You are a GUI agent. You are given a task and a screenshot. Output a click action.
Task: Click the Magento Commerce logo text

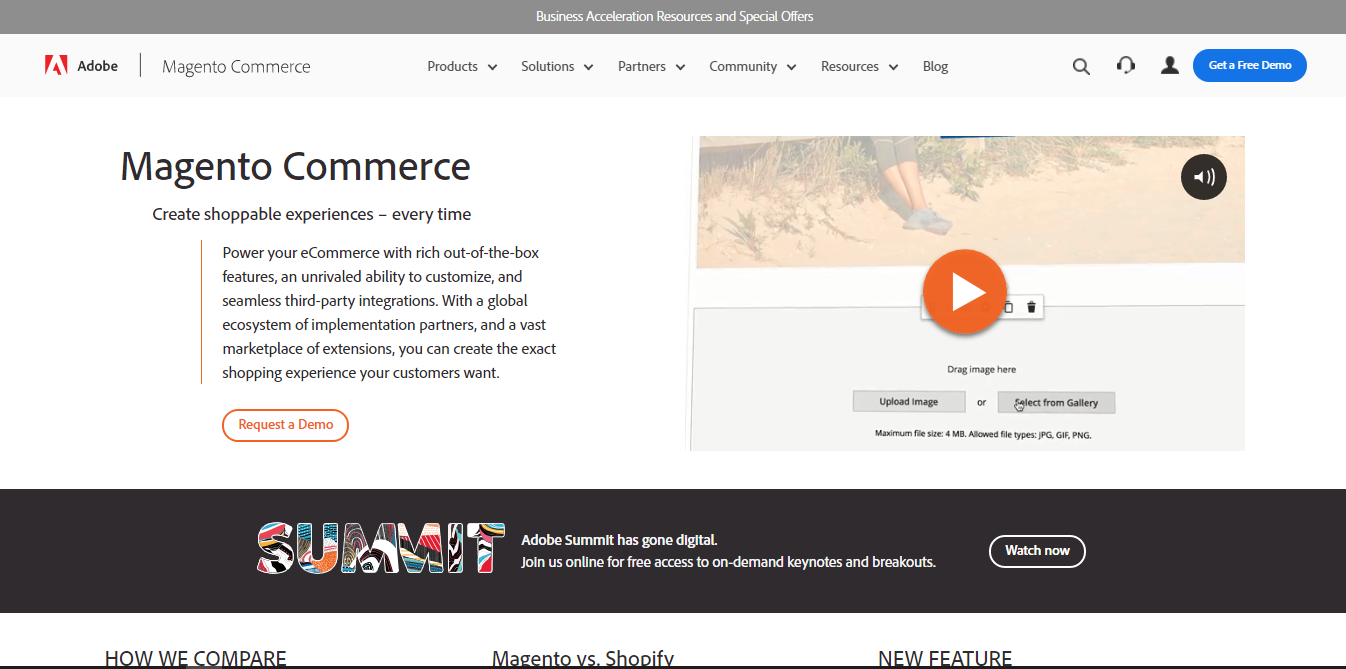pyautogui.click(x=236, y=67)
